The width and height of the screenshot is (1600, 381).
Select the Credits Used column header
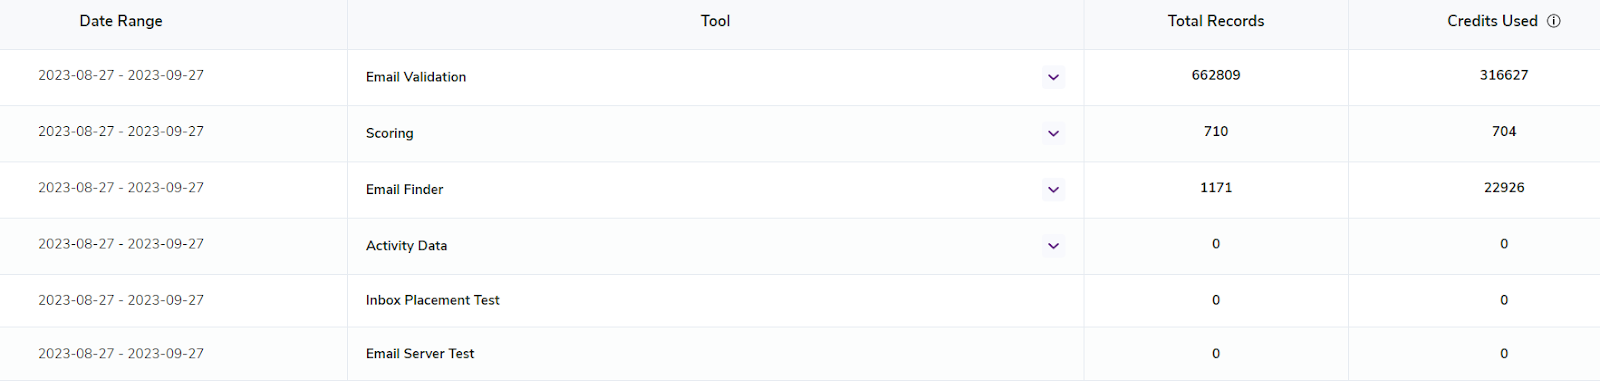pyautogui.click(x=1492, y=21)
